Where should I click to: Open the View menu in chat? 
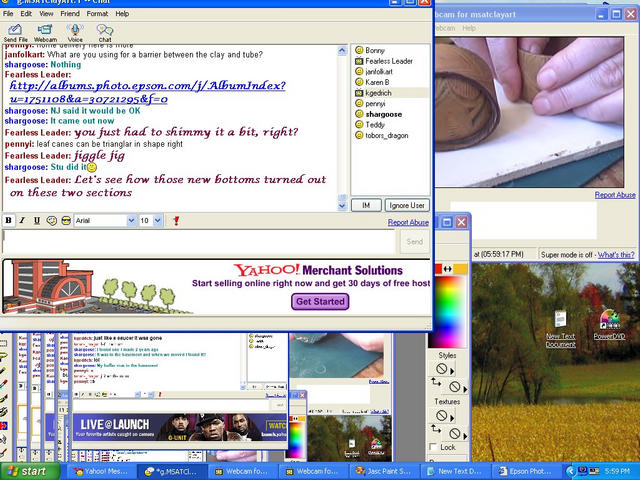[x=46, y=13]
